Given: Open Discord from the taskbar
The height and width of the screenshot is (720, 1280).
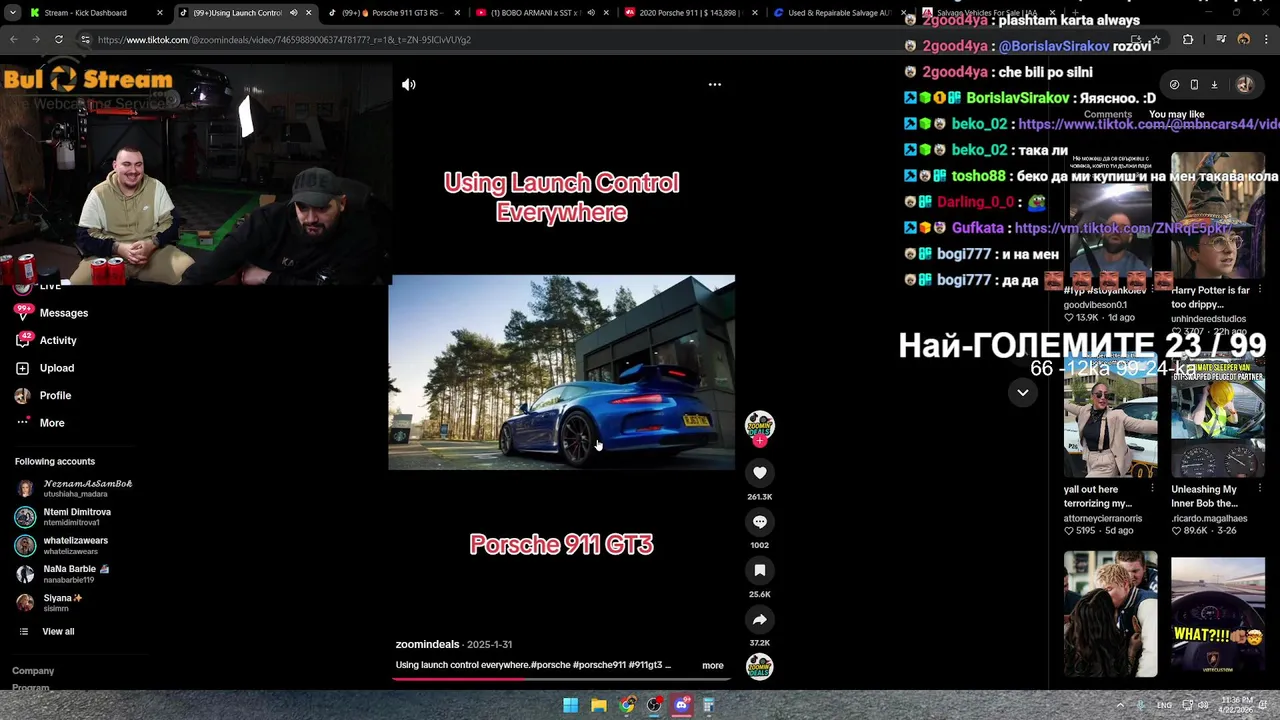Looking at the screenshot, I should click(682, 705).
